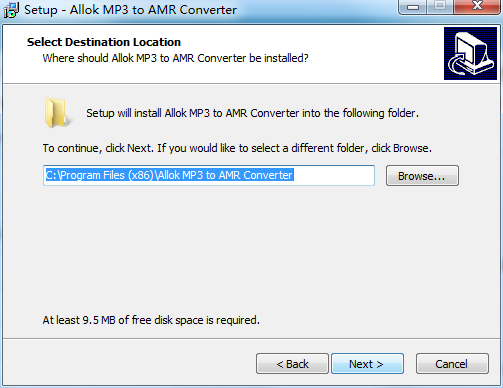Click the "Select Destination Location" heading
Viewport: 503px width, 388px height.
pos(104,42)
